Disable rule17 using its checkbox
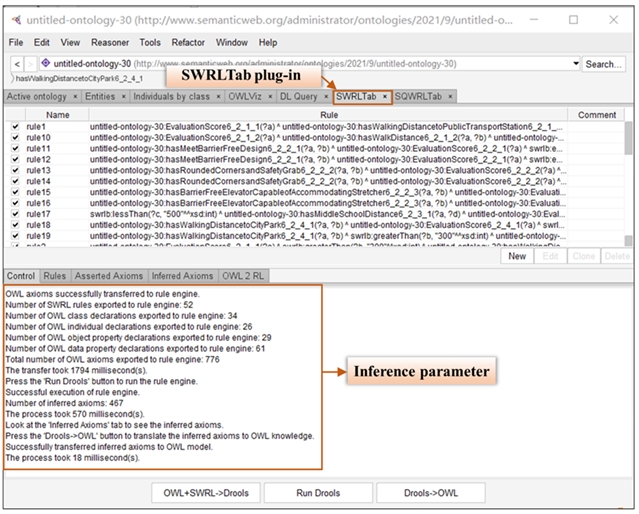 (14, 214)
